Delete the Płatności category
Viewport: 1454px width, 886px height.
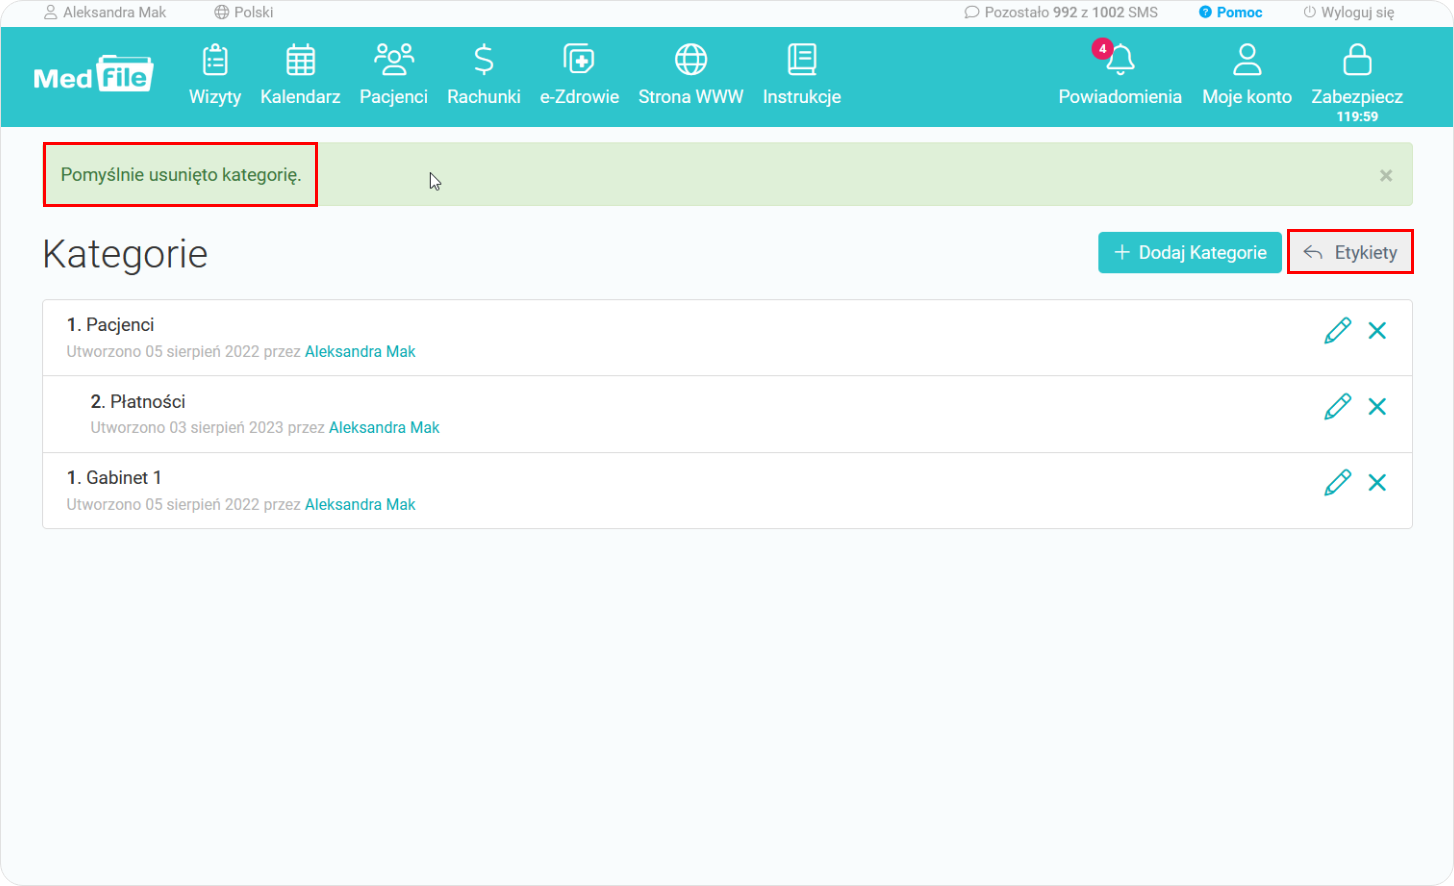(x=1377, y=406)
